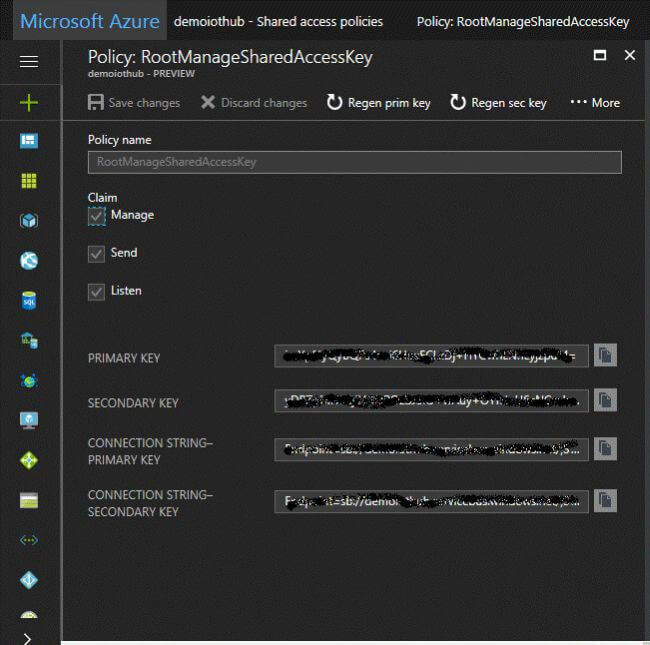Copy the secondary key value
Screen dimensions: 650x645
[x=605, y=400]
